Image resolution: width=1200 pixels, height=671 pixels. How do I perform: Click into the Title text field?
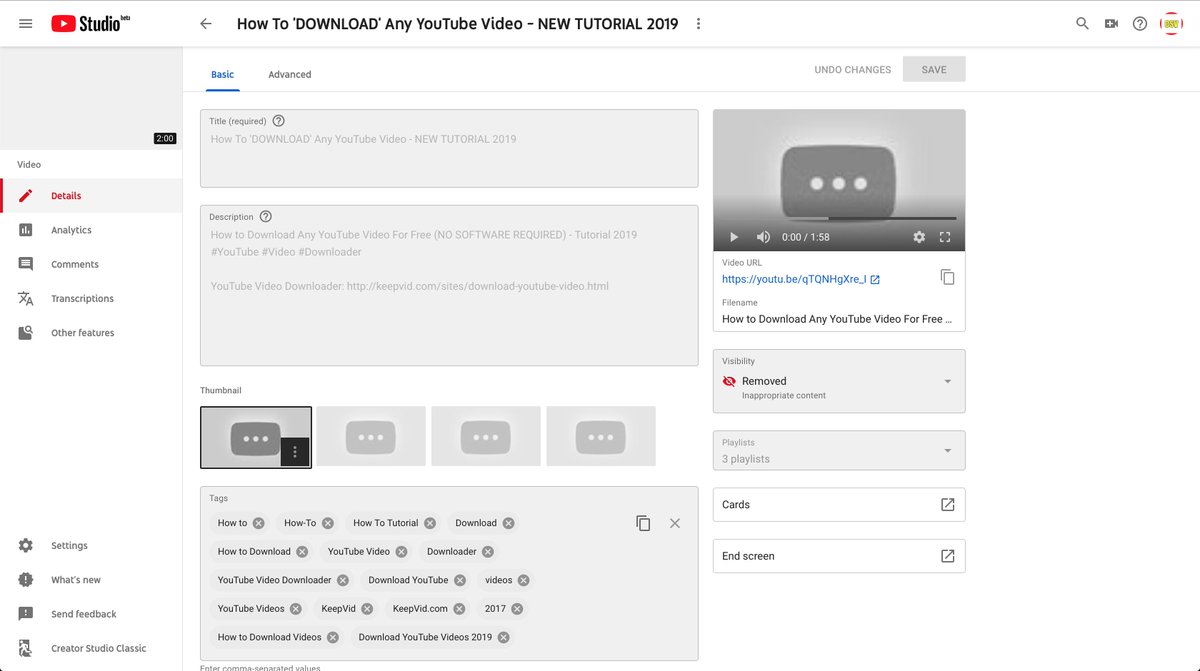coord(449,148)
